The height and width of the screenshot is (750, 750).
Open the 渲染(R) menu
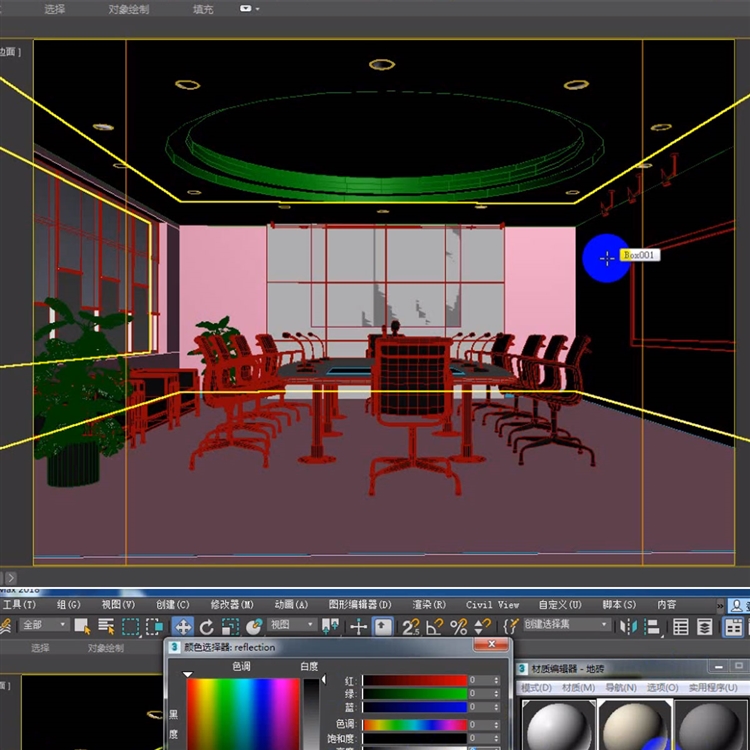(429, 605)
